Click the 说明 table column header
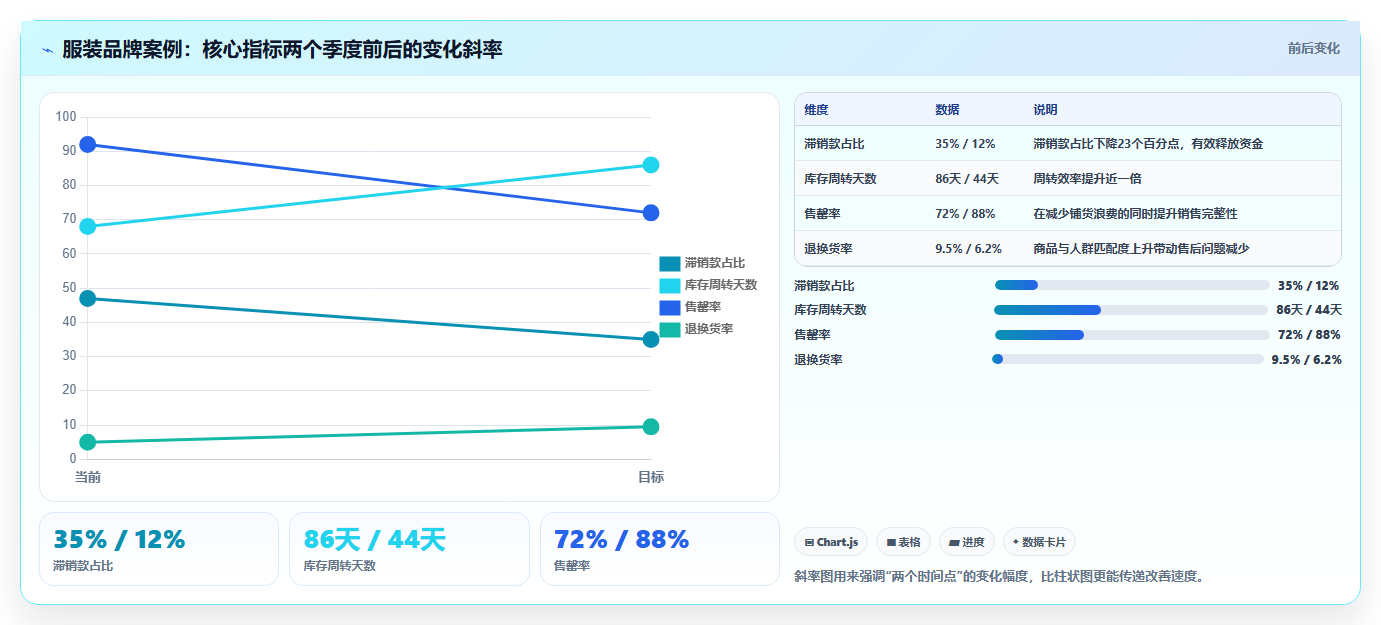The image size is (1381, 625). tap(1045, 110)
